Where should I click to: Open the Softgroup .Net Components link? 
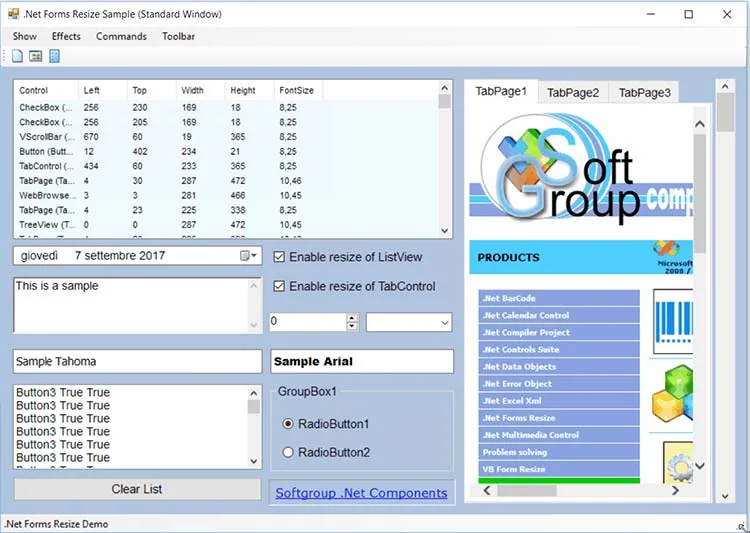coord(361,493)
